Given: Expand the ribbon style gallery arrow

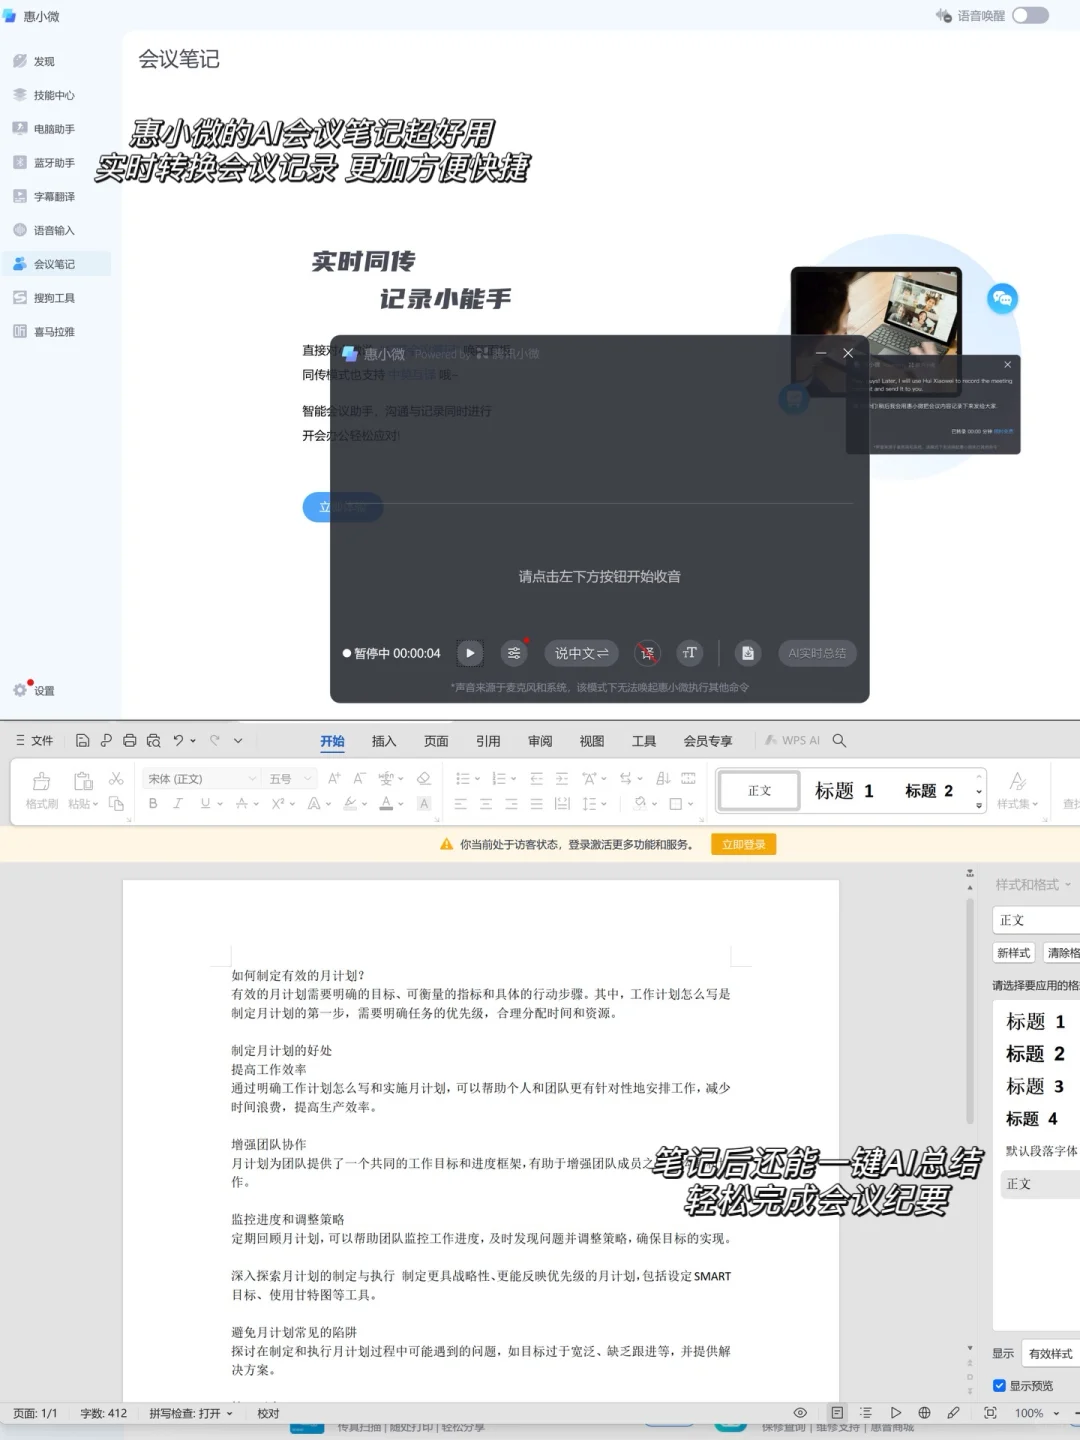Looking at the screenshot, I should pos(978,805).
